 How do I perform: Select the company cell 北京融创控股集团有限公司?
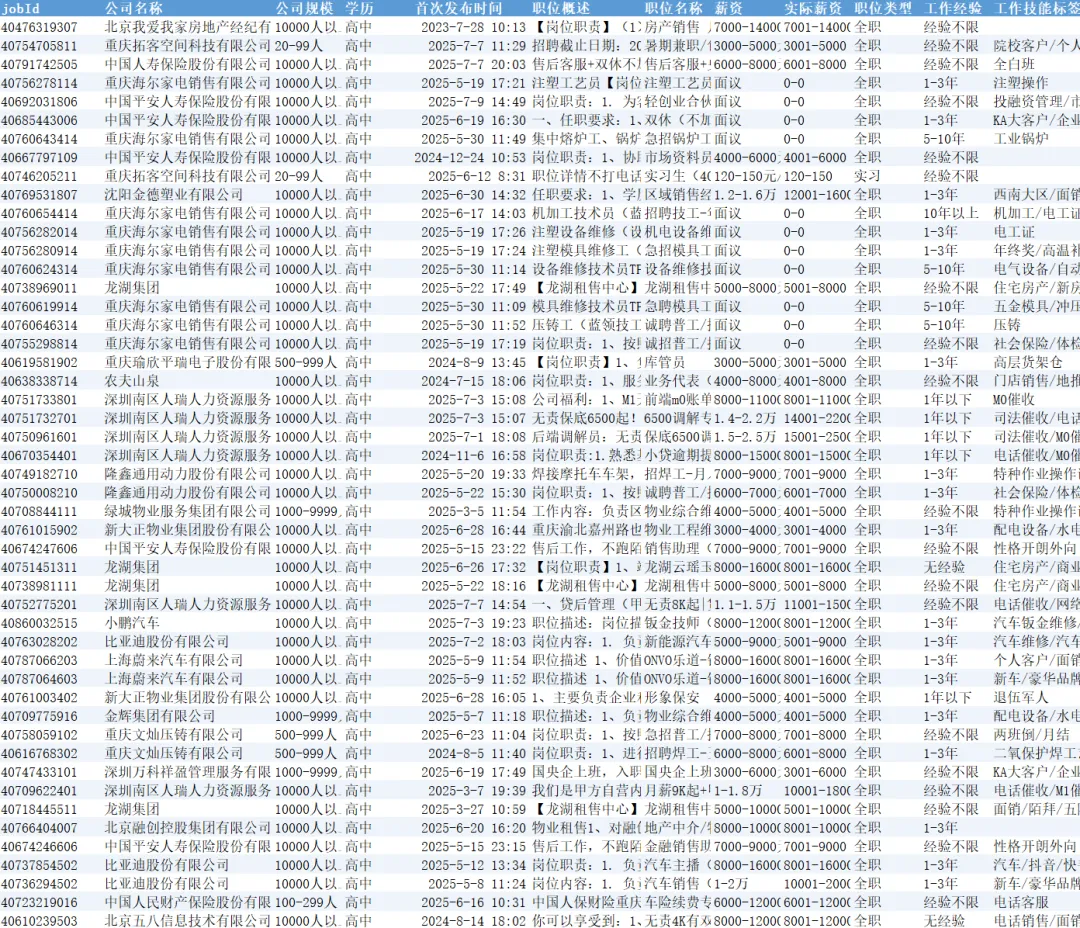[x=188, y=827]
